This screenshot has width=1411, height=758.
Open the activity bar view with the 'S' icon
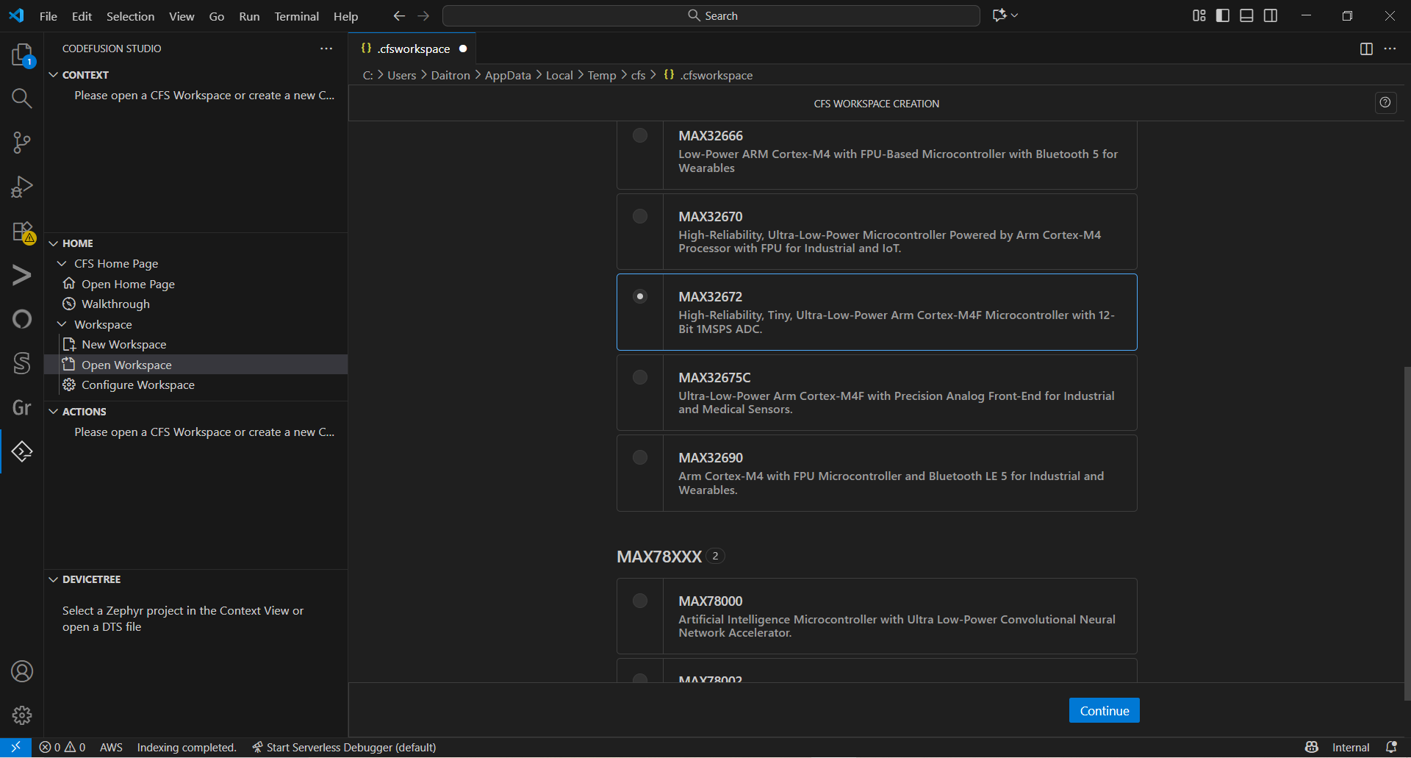pyautogui.click(x=22, y=363)
